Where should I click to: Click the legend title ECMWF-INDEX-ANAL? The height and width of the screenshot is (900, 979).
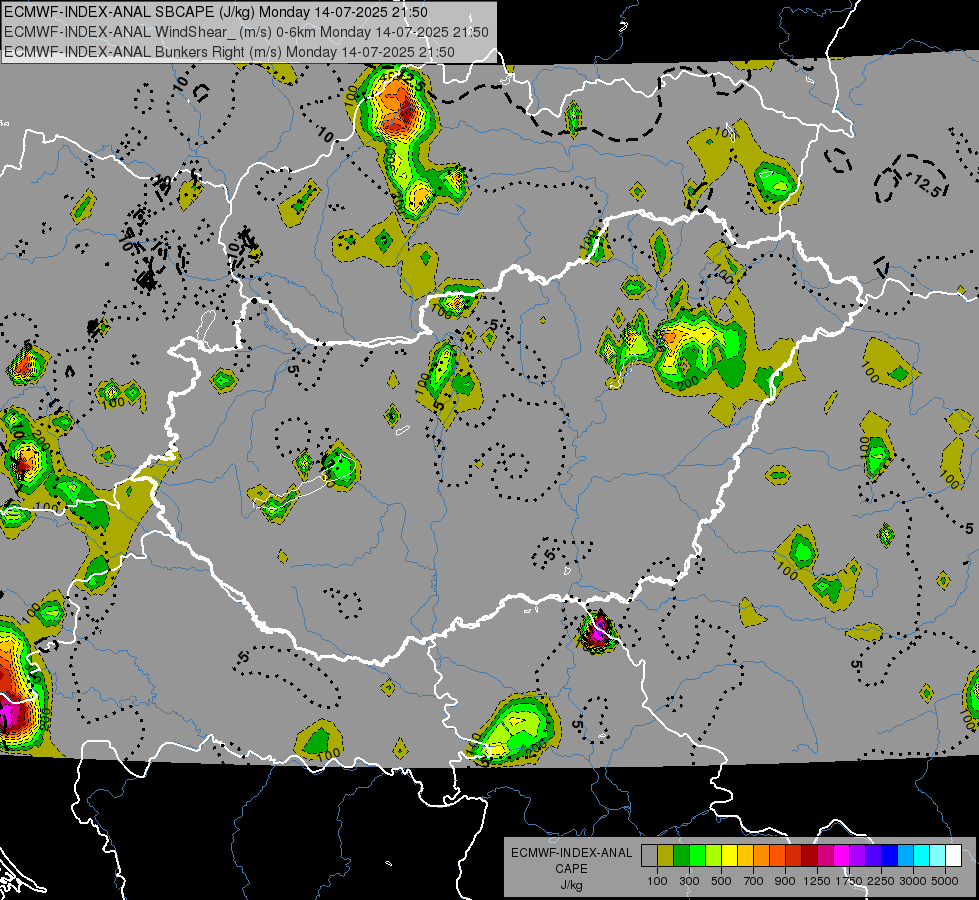571,853
